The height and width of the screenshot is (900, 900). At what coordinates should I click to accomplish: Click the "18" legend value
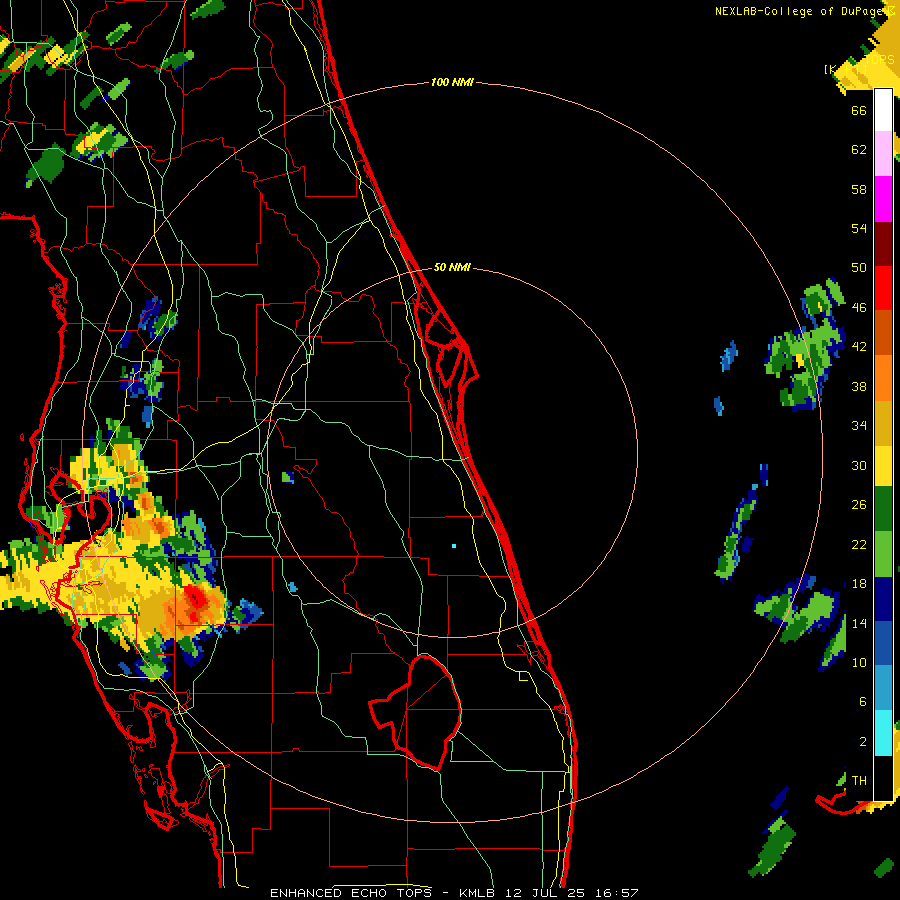coord(859,584)
